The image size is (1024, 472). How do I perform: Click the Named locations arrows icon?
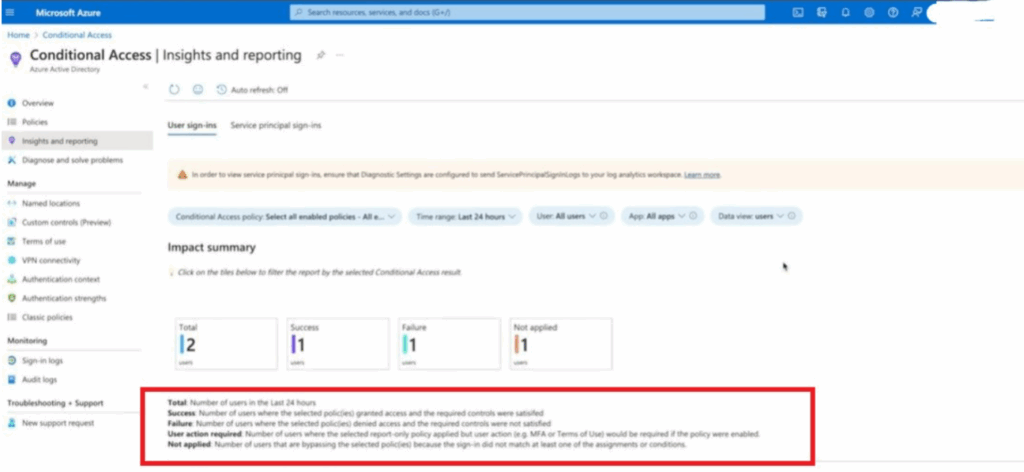(x=11, y=204)
